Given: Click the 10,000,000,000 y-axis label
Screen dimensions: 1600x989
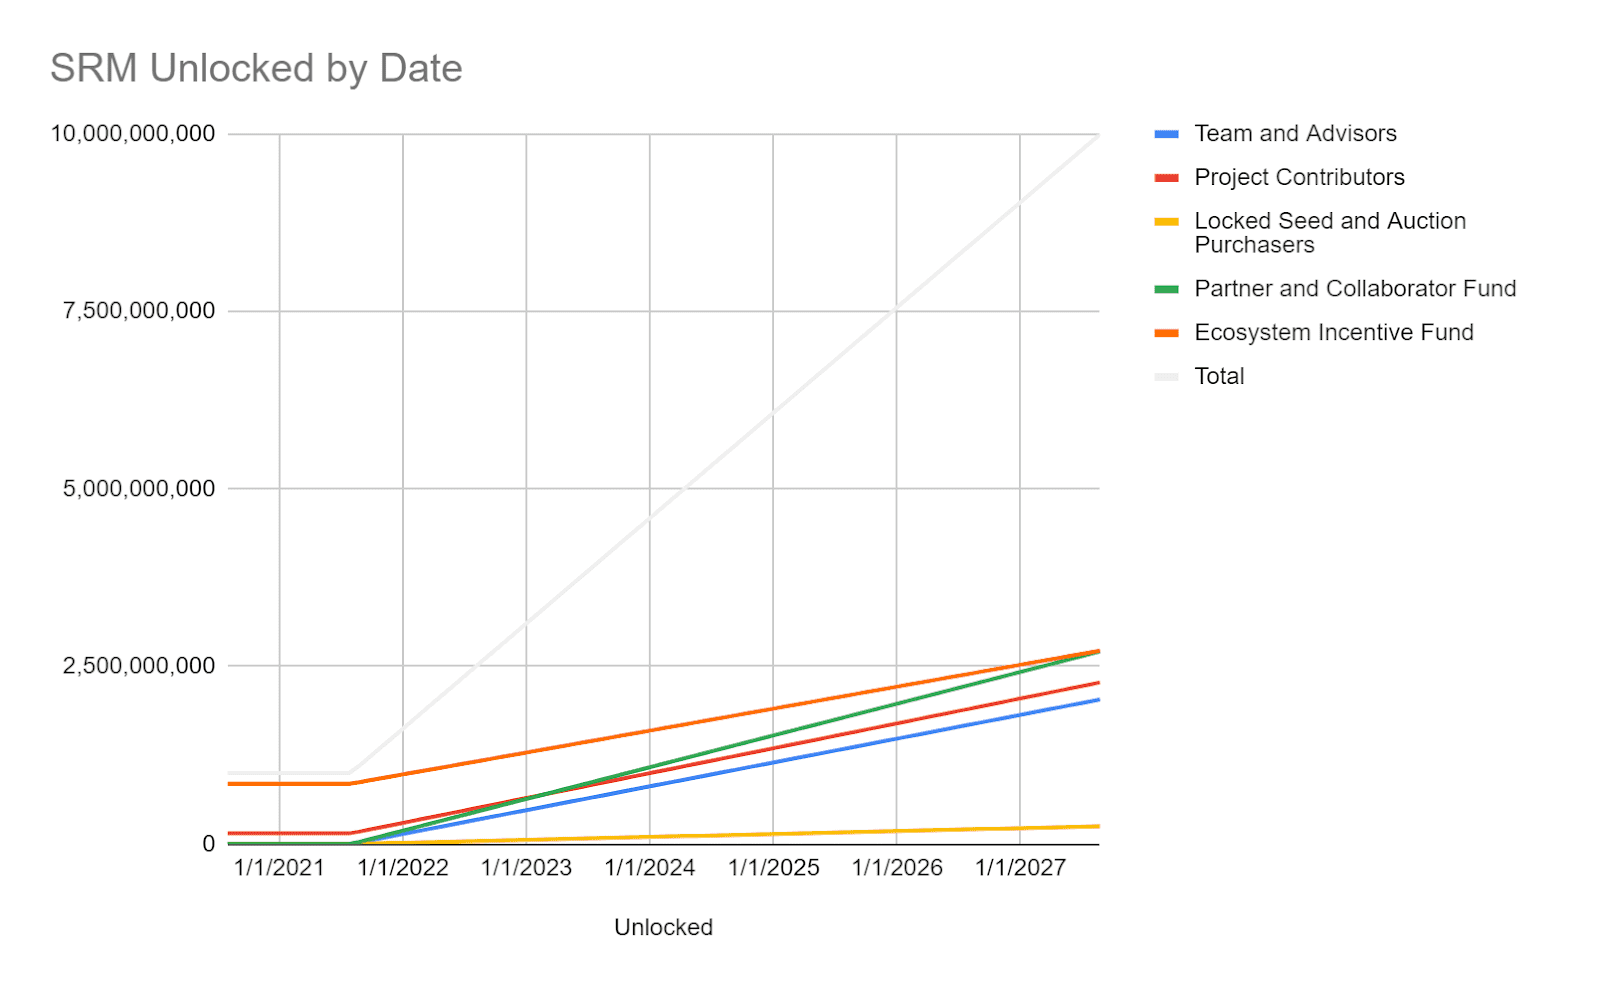Looking at the screenshot, I should pyautogui.click(x=133, y=133).
